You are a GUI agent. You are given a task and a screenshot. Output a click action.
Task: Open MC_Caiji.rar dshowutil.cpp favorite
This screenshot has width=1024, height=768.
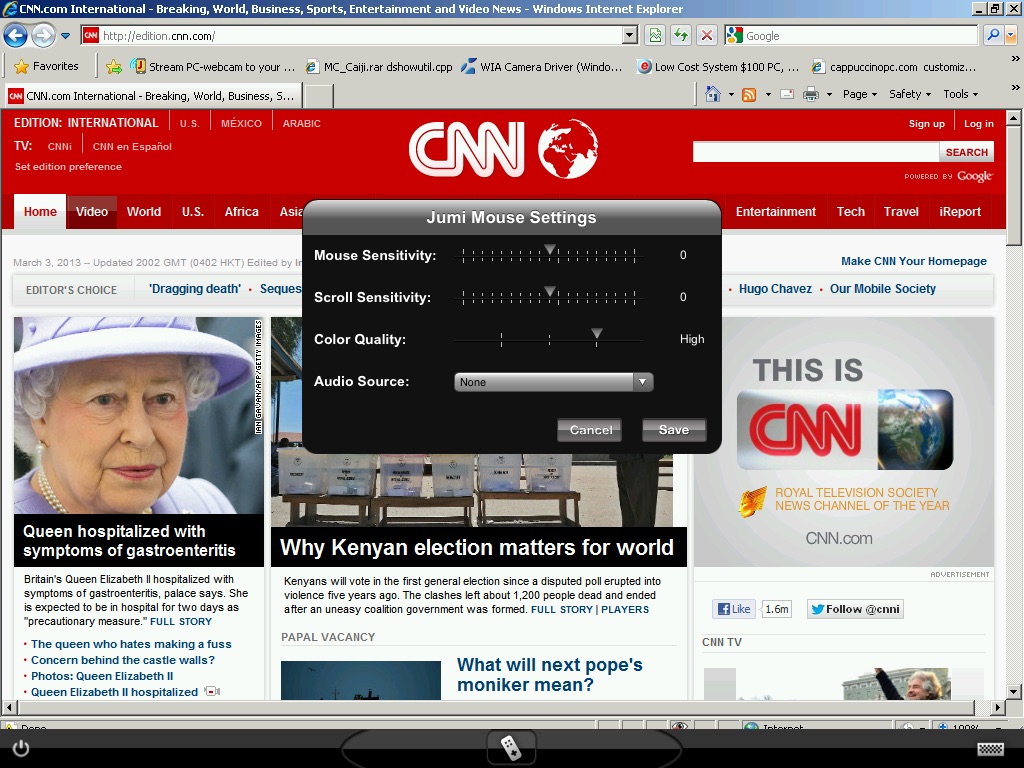(379, 67)
